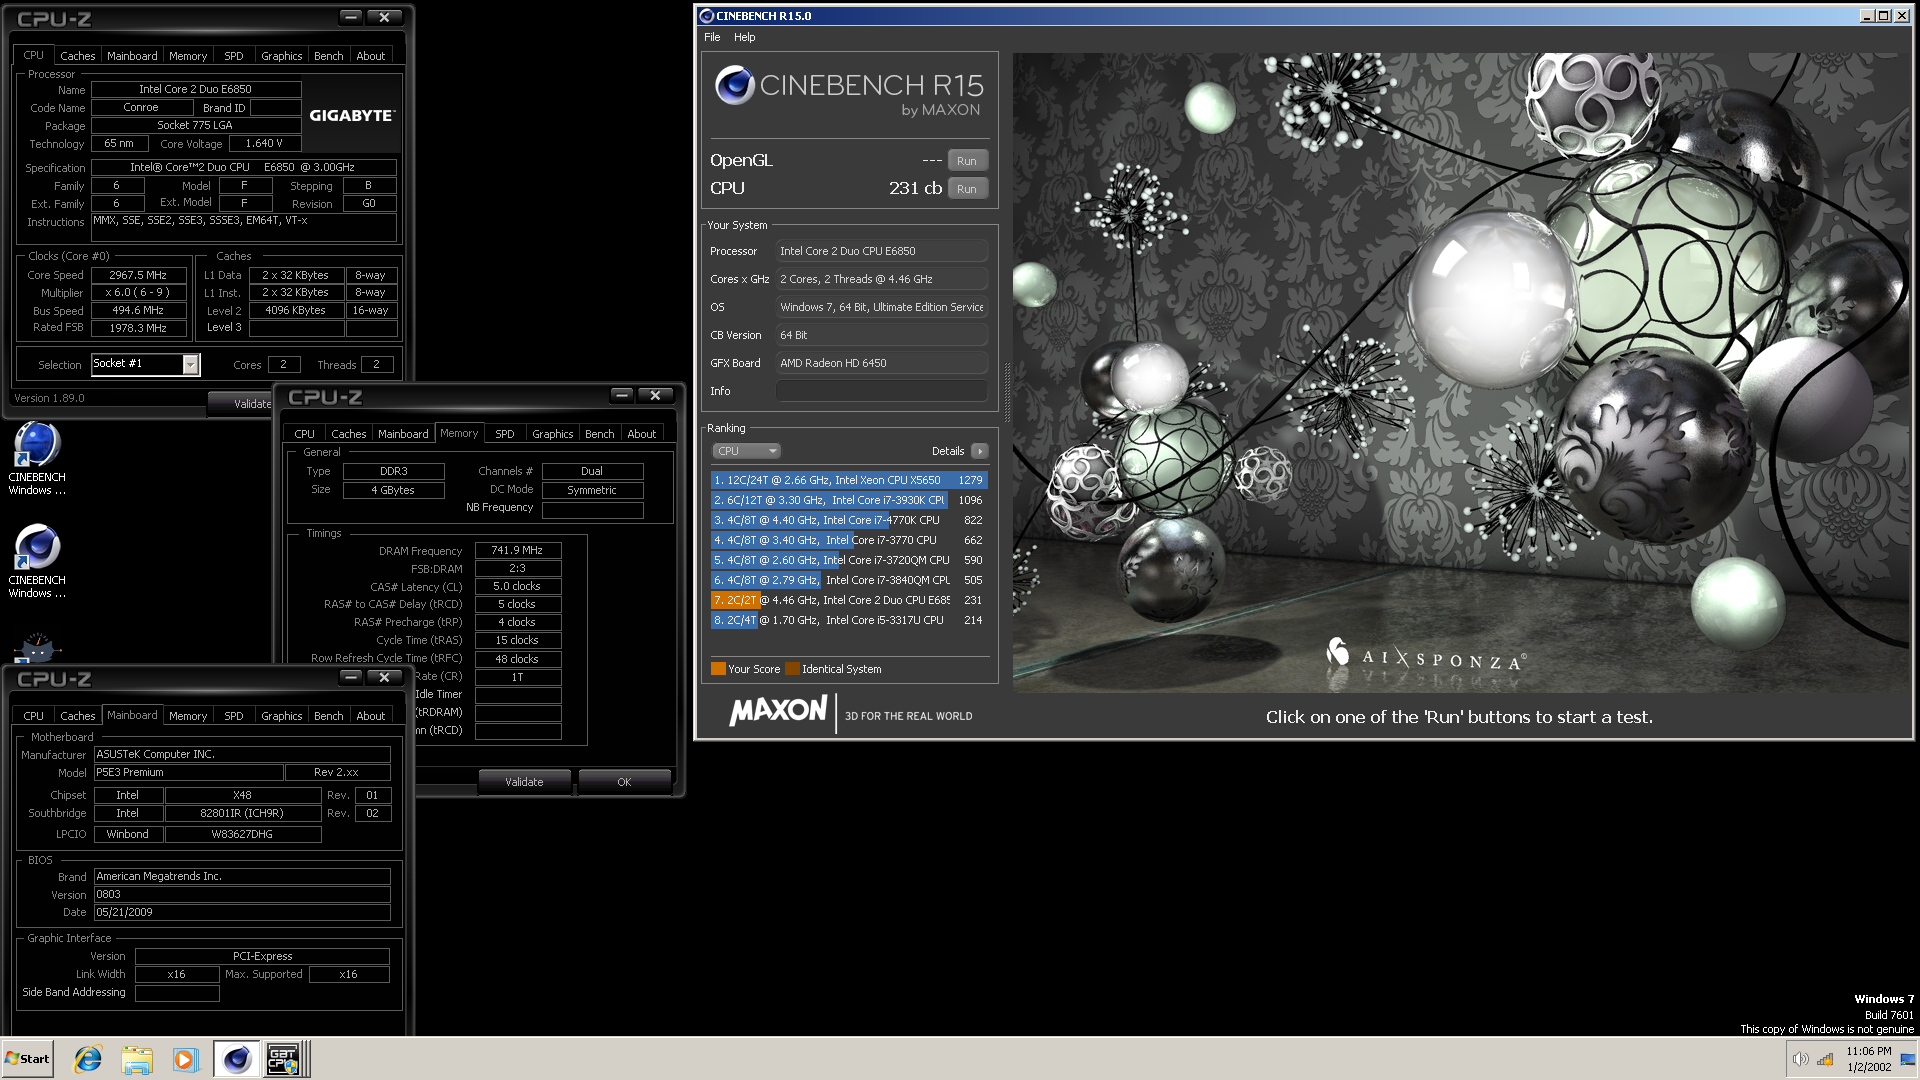Viewport: 1920px width, 1080px height.
Task: Launch Windows Media Player from taskbar
Action: [185, 1059]
